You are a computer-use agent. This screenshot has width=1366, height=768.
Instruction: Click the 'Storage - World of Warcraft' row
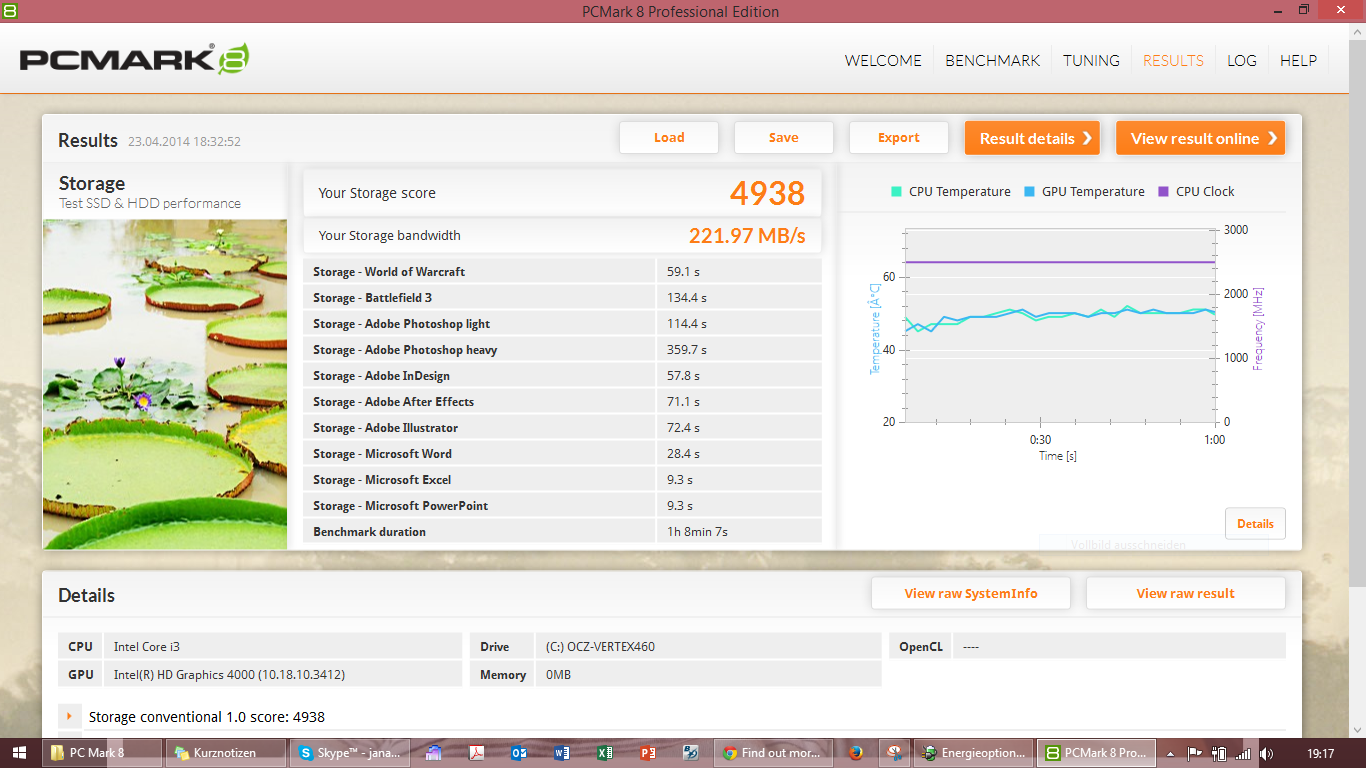562,271
